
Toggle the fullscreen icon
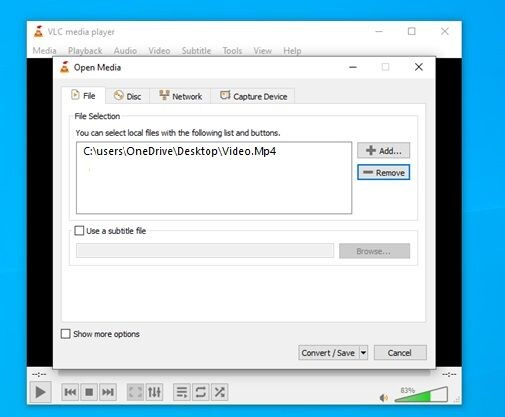135,392
